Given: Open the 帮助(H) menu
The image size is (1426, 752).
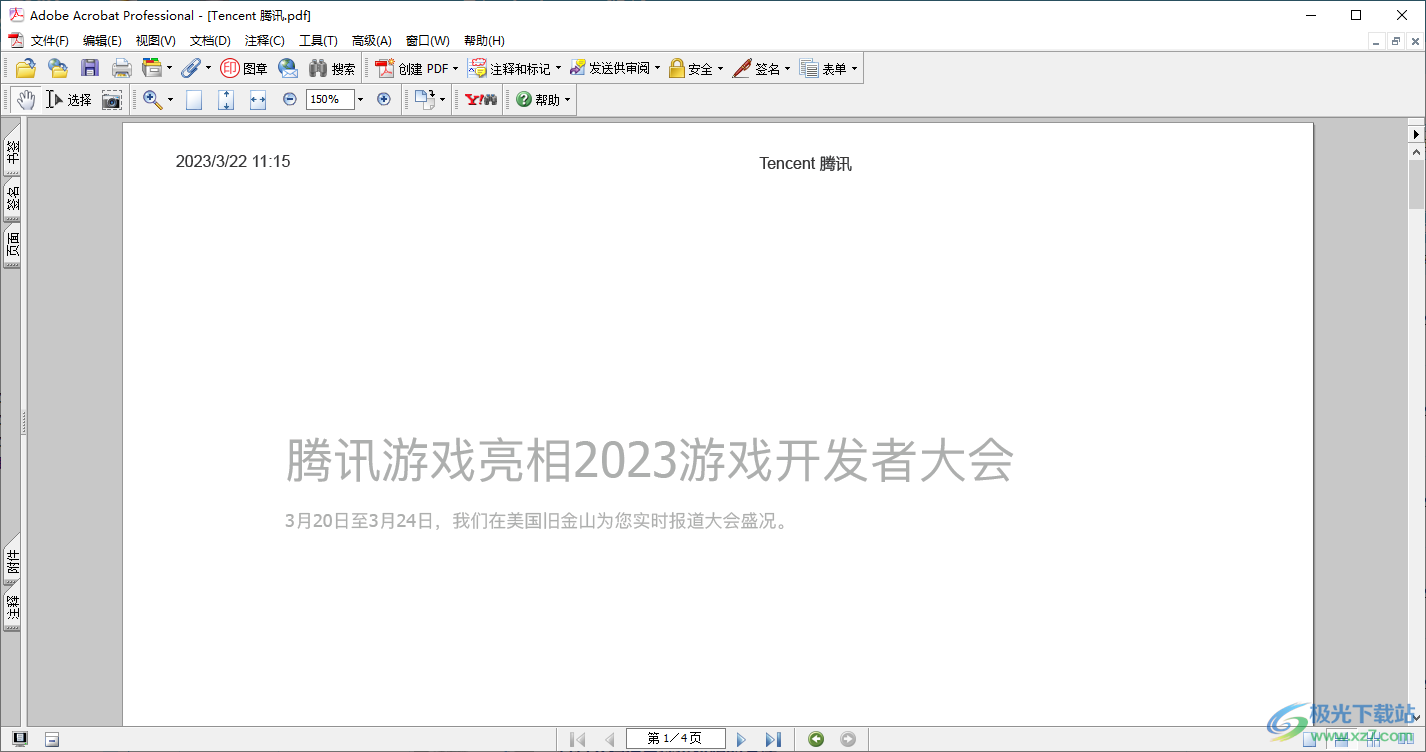Looking at the screenshot, I should pyautogui.click(x=484, y=41).
